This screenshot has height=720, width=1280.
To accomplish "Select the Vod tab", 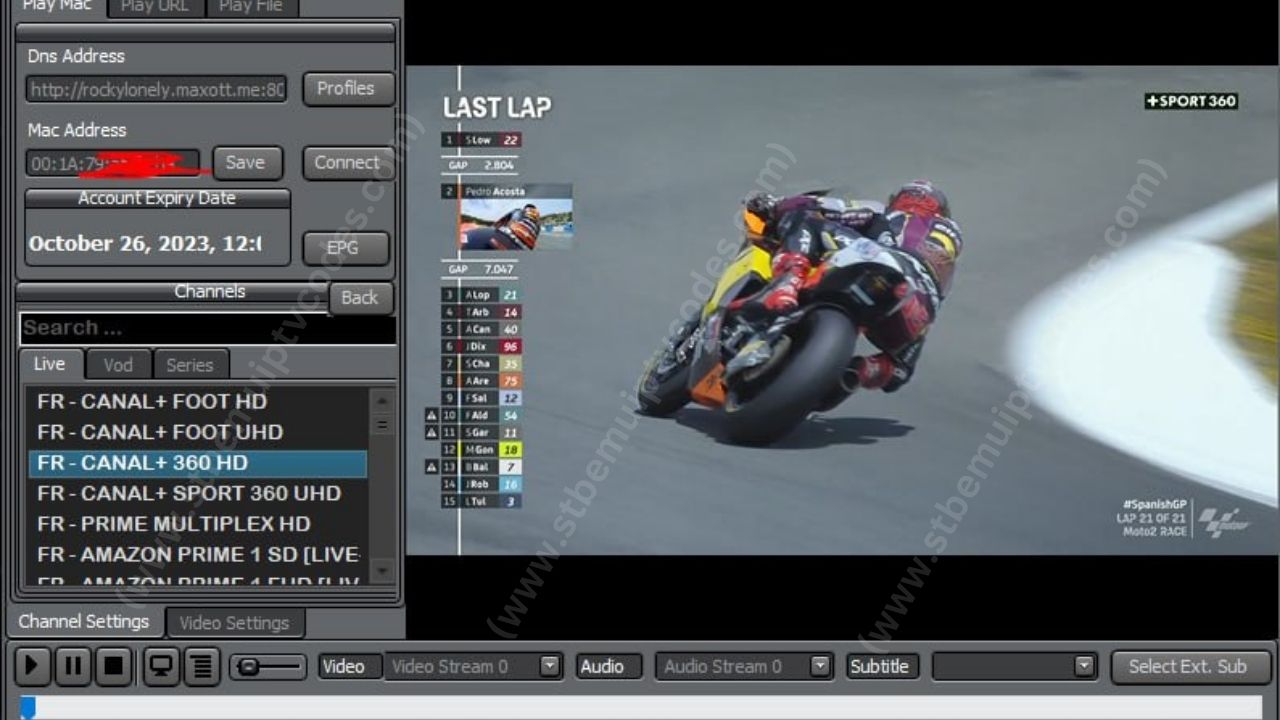I will coord(118,365).
